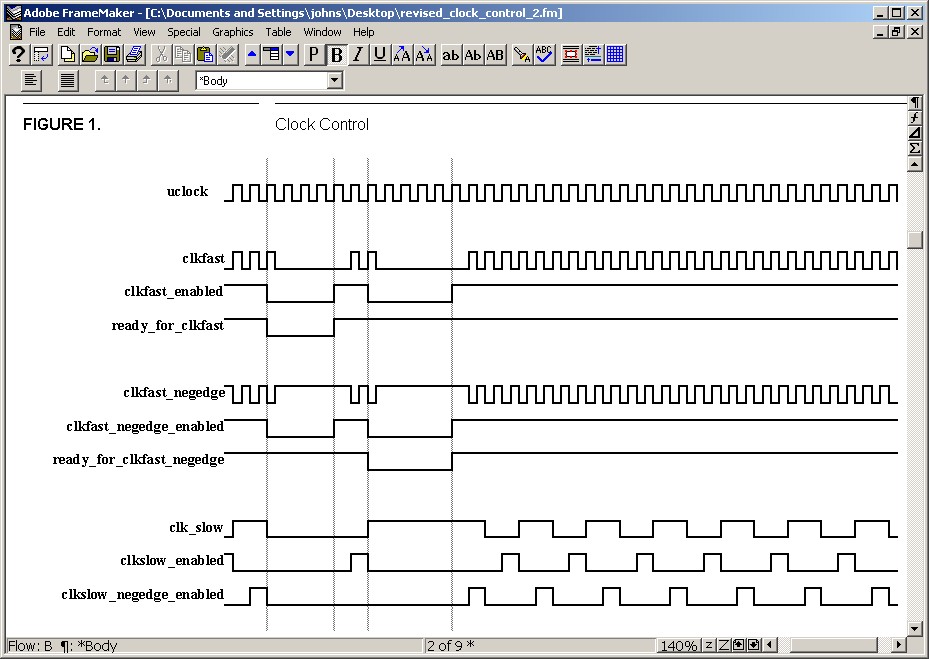Click the Cut scissors icon
929x659 pixels.
[x=161, y=55]
